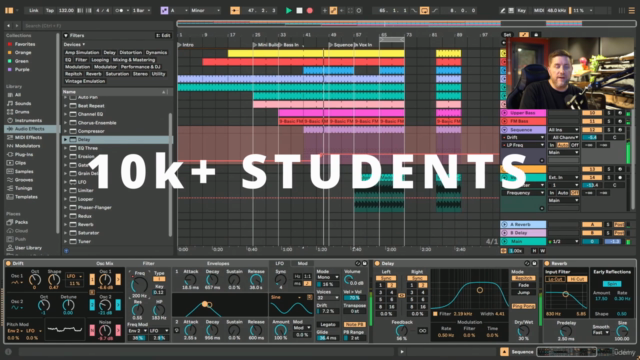Image resolution: width=640 pixels, height=360 pixels.
Task: Select the Distortion filter tag
Action: (x=131, y=52)
